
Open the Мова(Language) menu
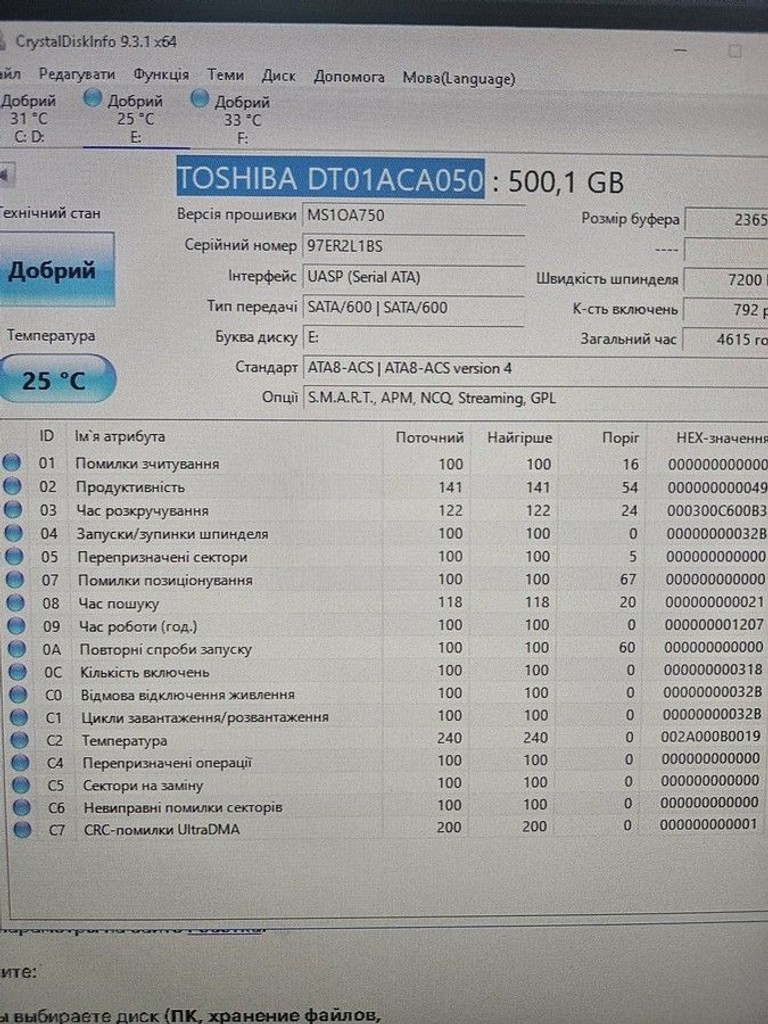[x=458, y=78]
